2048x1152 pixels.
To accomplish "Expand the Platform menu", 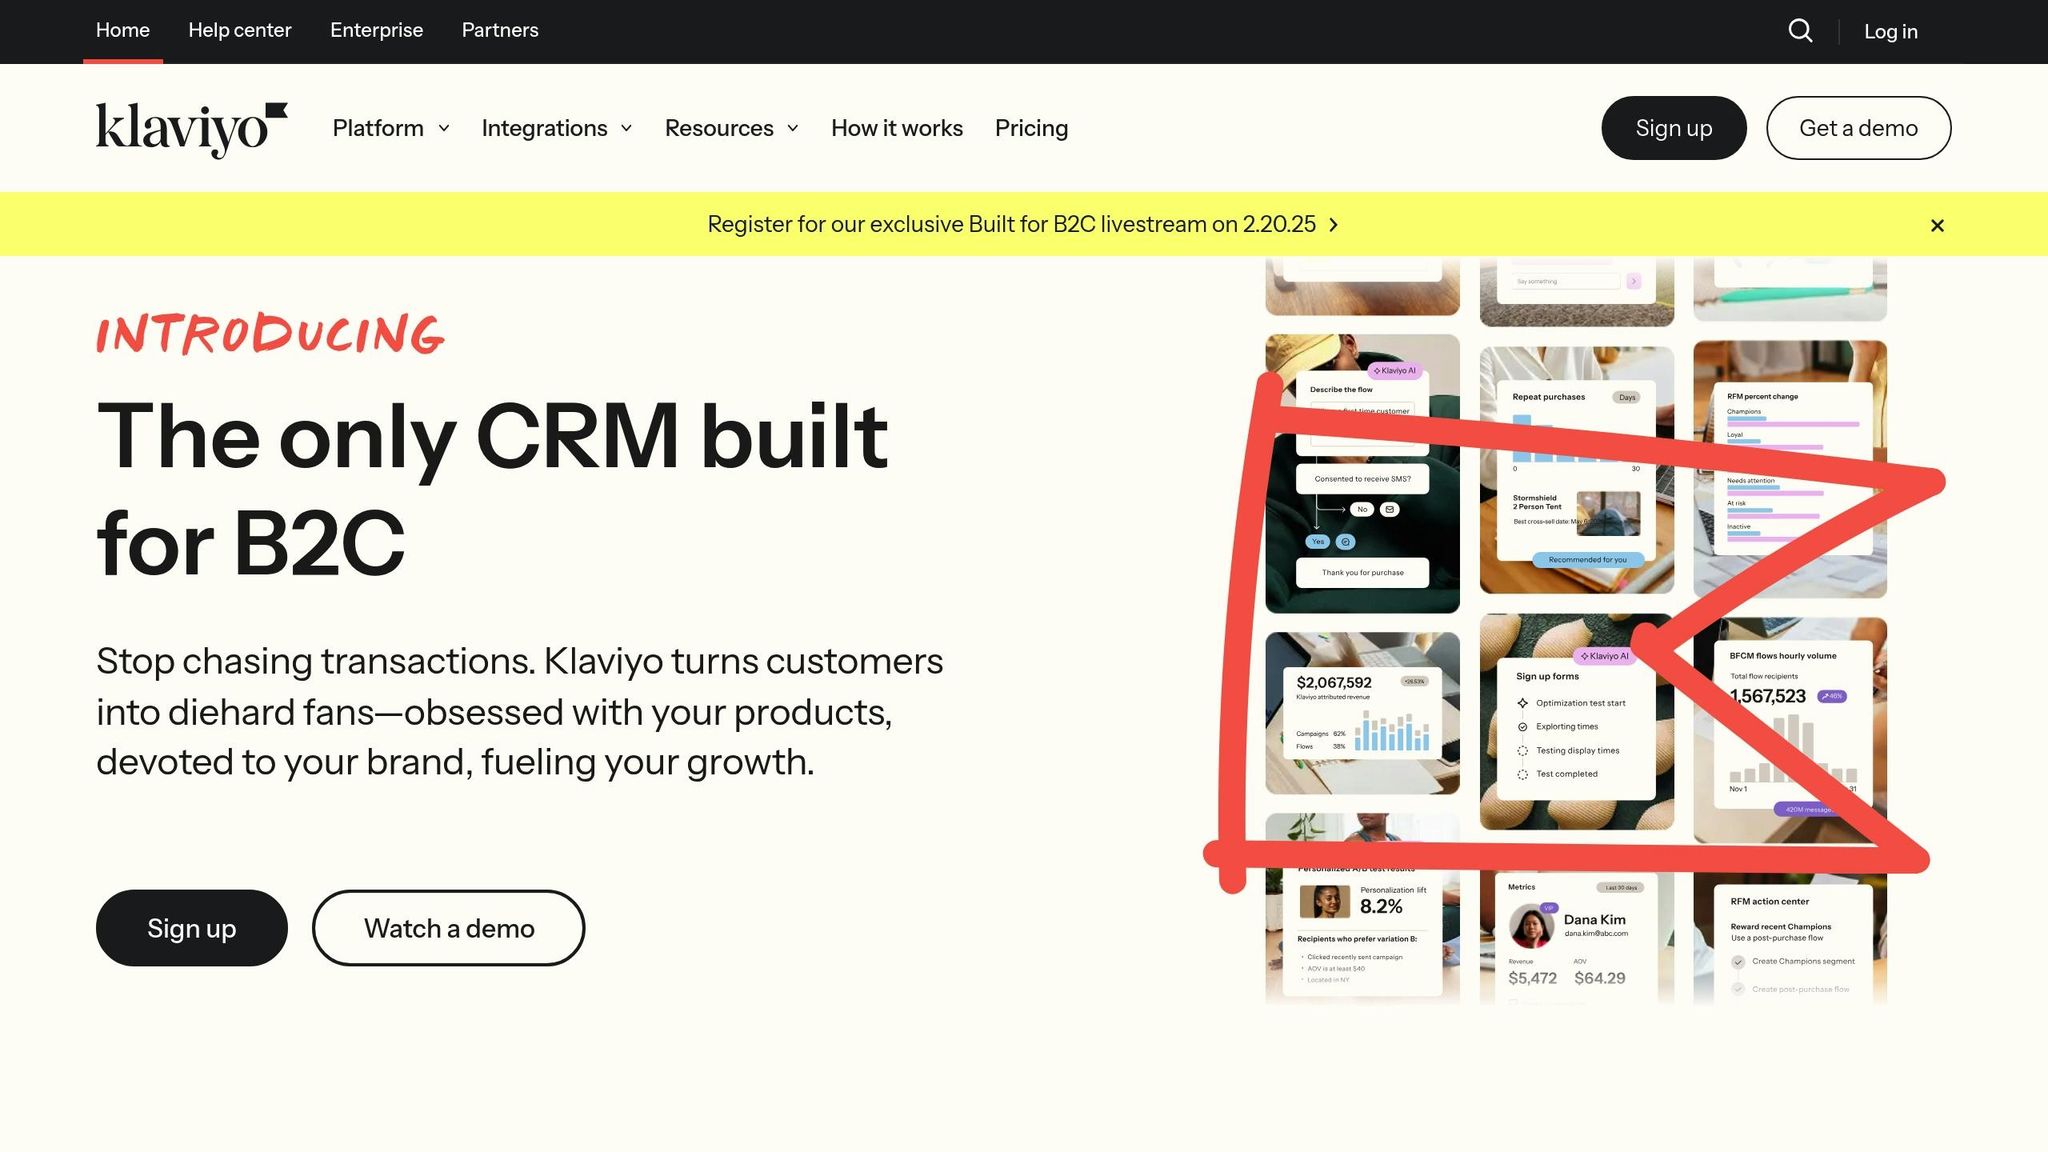I will click(x=391, y=128).
